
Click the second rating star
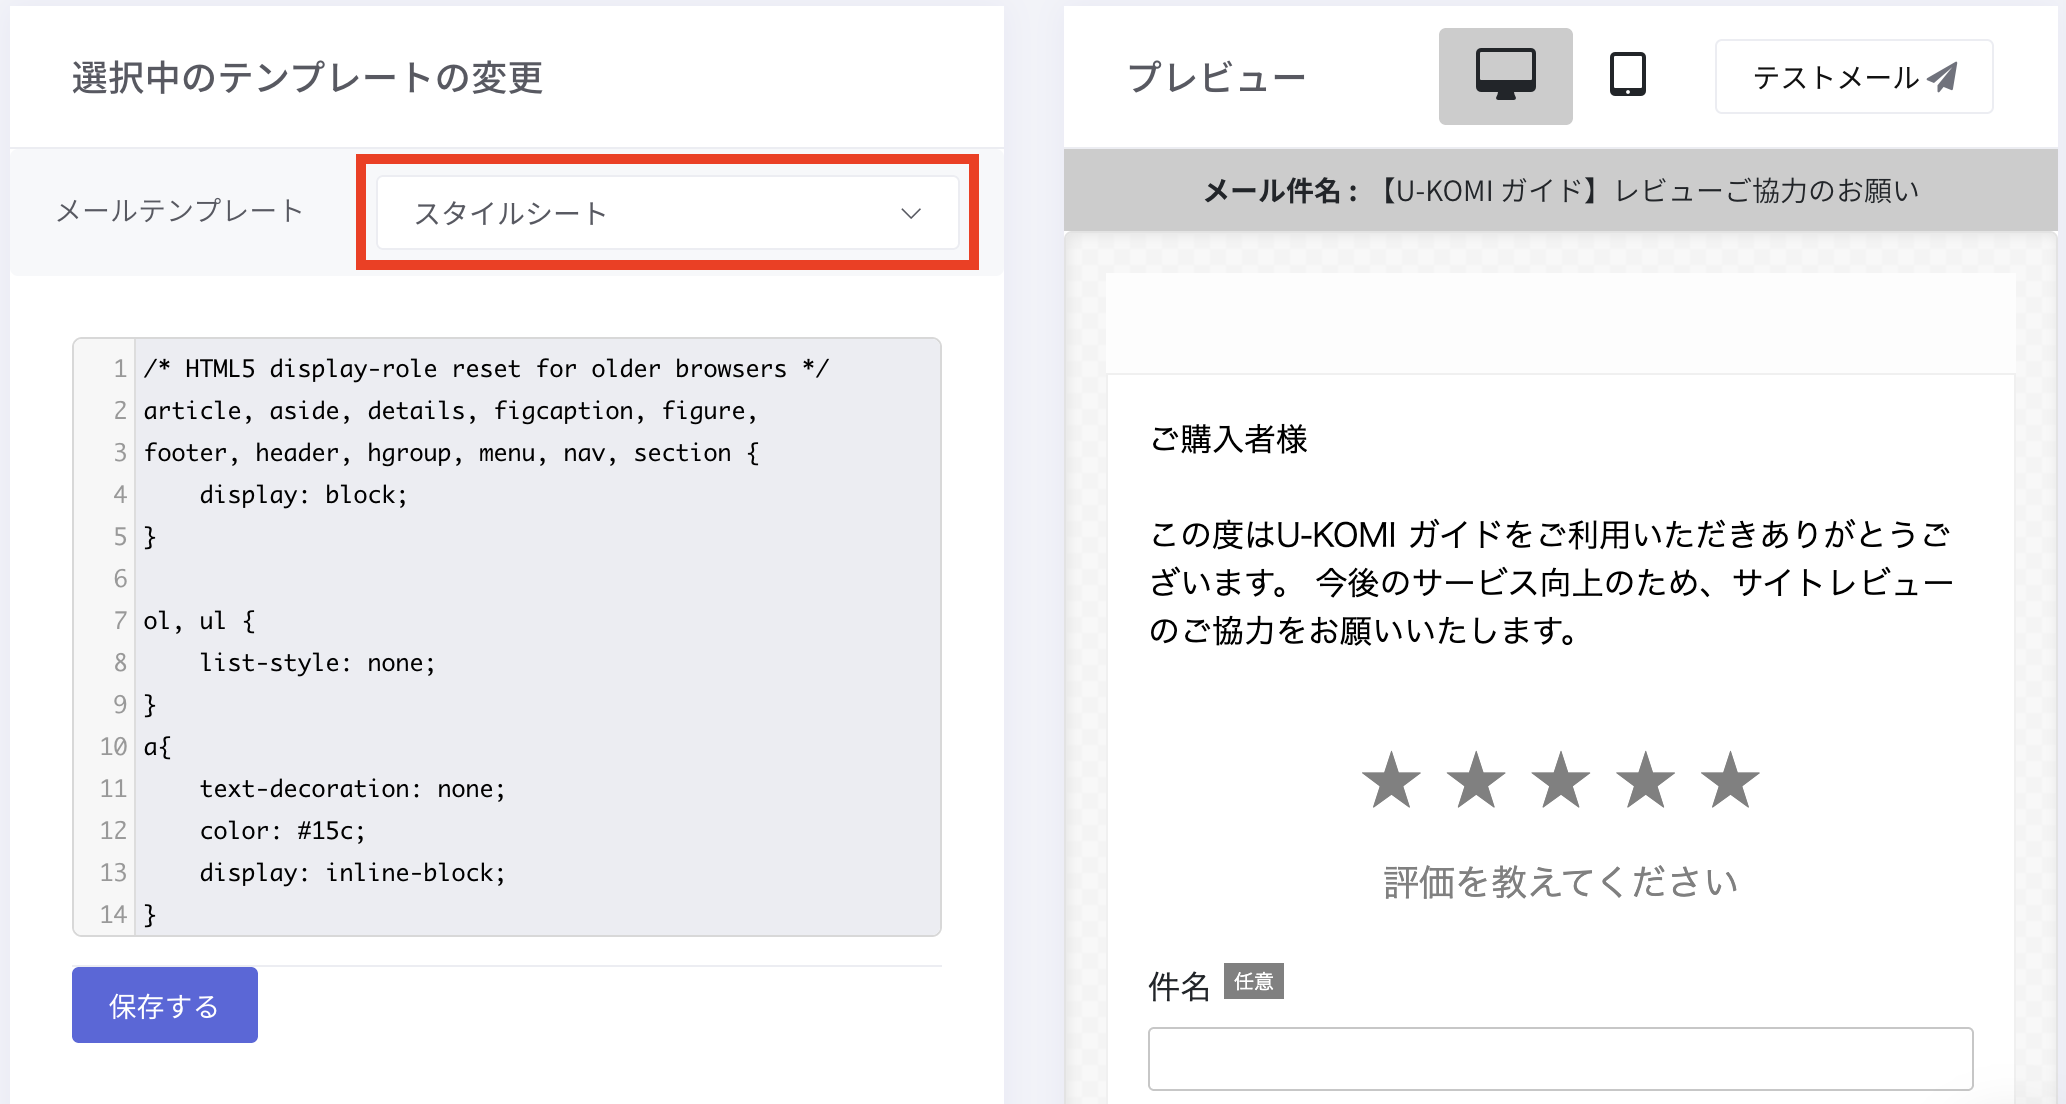pyautogui.click(x=1476, y=781)
